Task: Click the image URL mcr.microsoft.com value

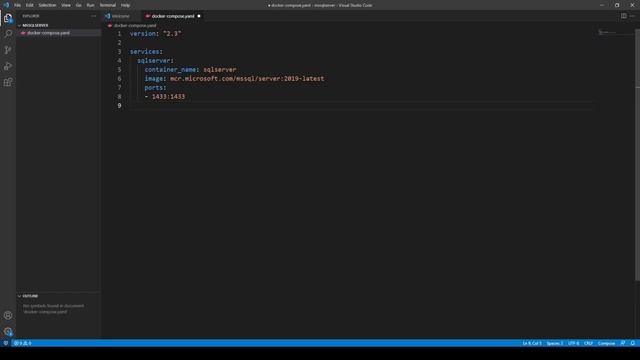Action: coord(247,78)
